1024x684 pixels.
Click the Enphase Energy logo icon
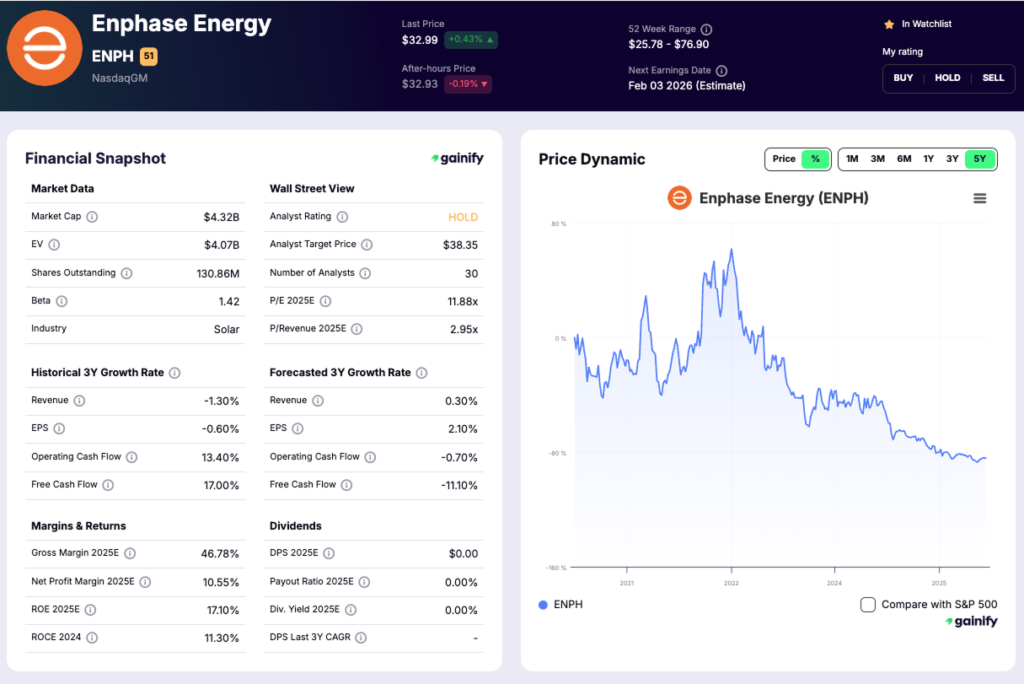(x=45, y=47)
